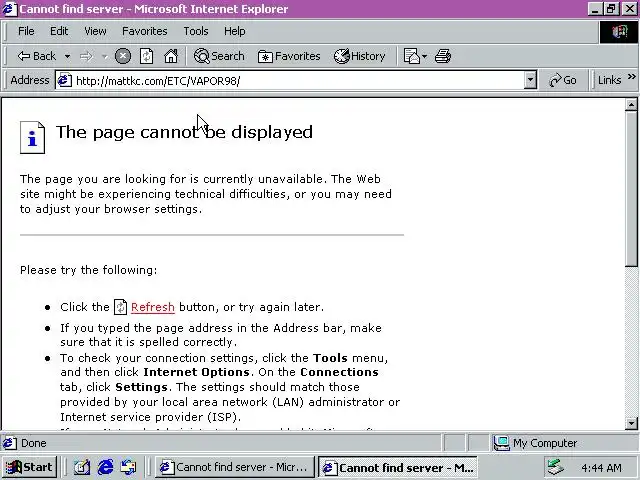640x480 pixels.
Task: Close the Internet Explorer window
Action: point(629,9)
